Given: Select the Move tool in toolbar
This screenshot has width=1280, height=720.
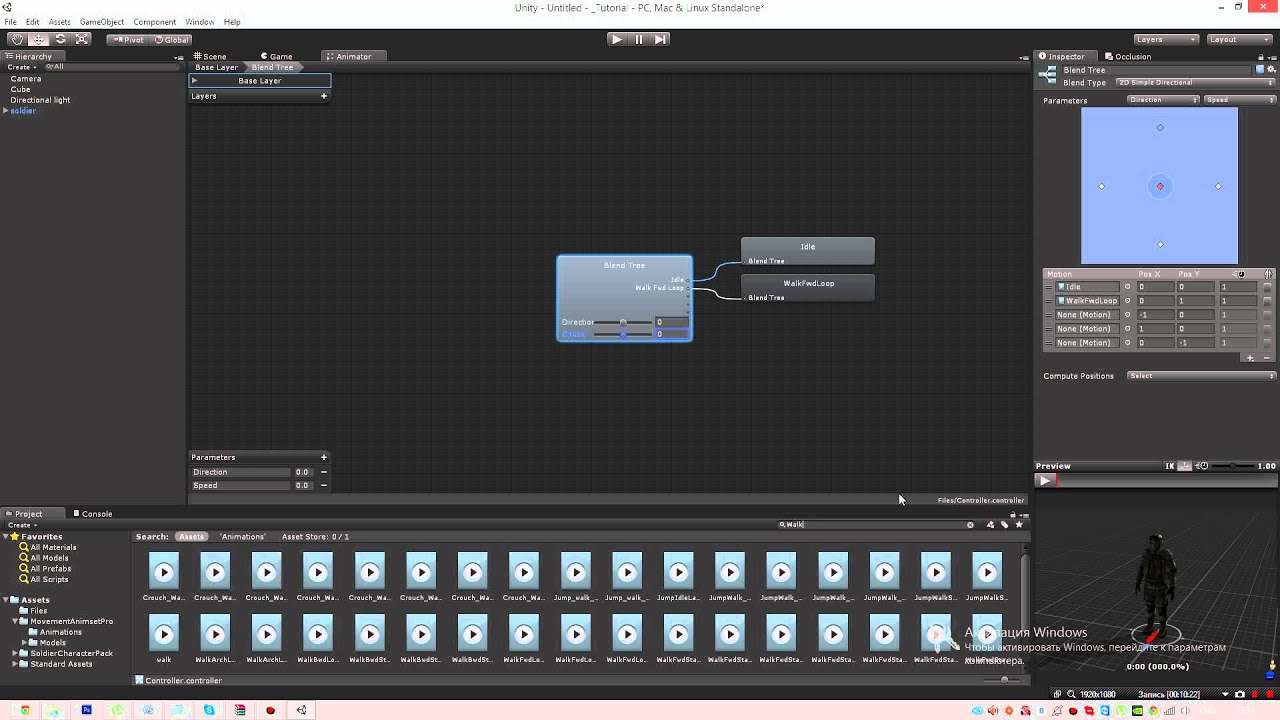Looking at the screenshot, I should [38, 39].
